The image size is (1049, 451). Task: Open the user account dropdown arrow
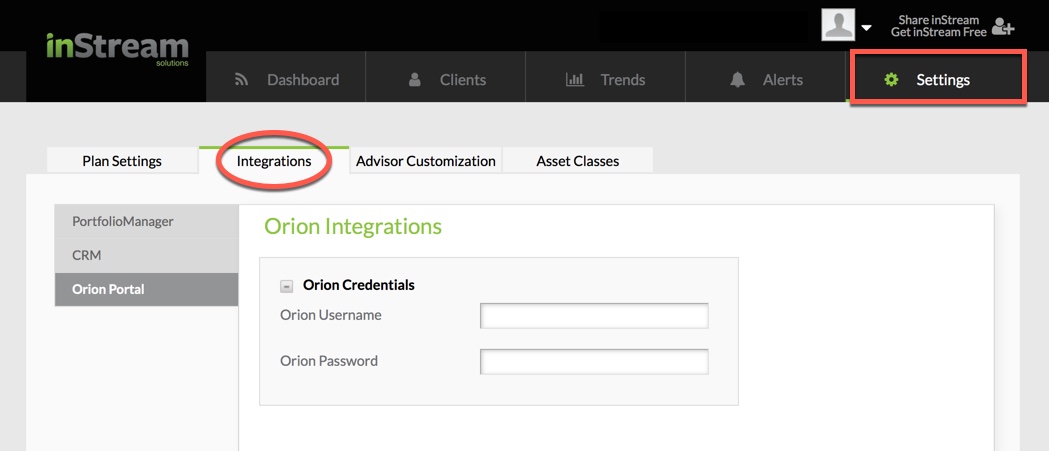(866, 28)
